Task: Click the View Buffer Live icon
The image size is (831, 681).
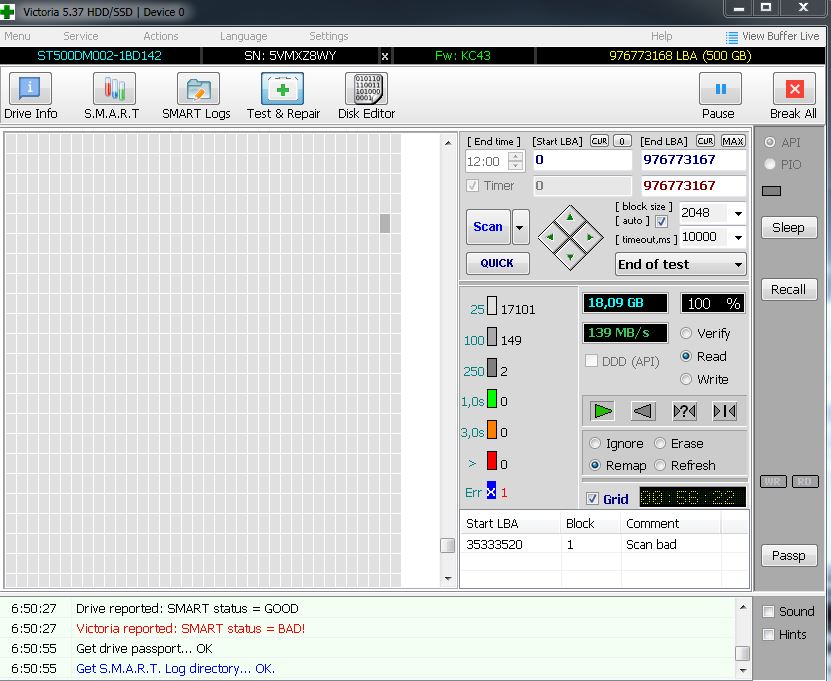Action: (x=731, y=37)
